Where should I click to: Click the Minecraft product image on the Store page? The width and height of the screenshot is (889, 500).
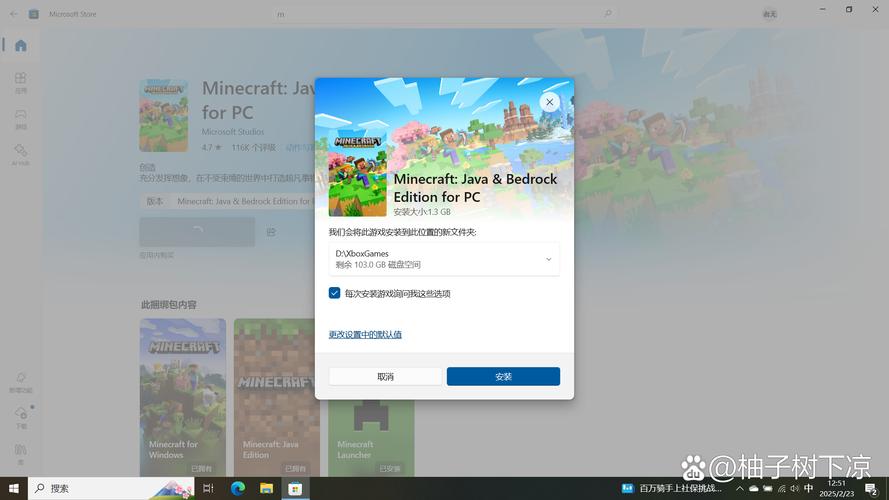pyautogui.click(x=164, y=116)
